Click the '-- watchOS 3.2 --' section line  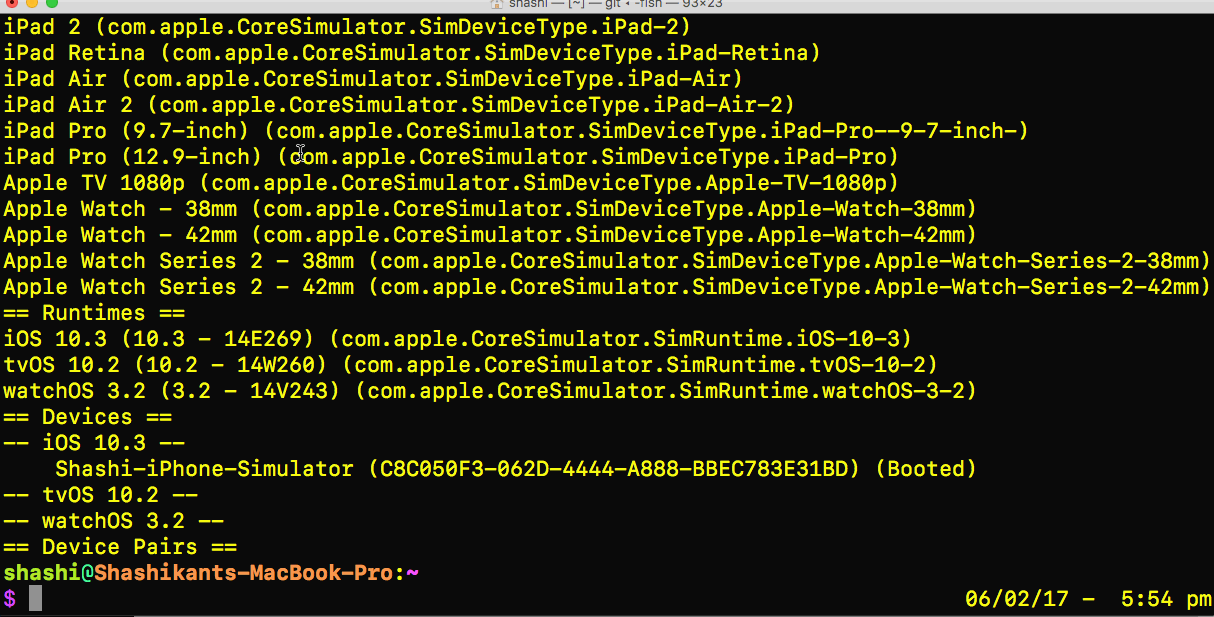114,521
